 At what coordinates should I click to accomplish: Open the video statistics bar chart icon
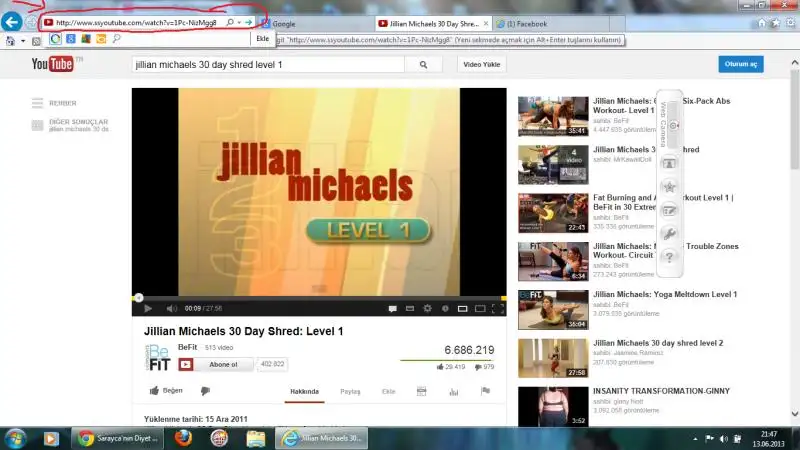tap(452, 391)
